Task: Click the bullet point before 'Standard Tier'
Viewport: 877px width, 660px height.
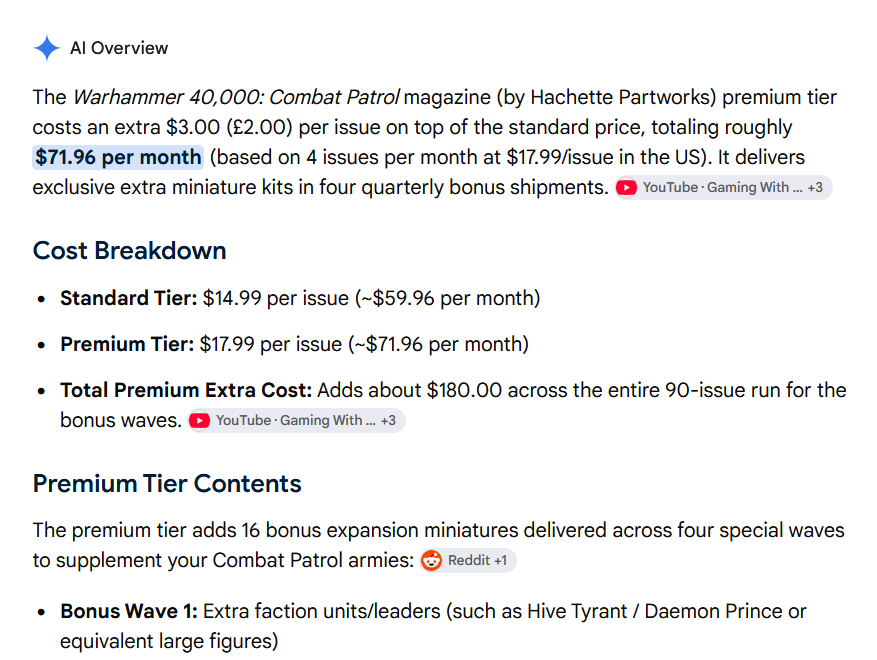Action: tap(41, 299)
